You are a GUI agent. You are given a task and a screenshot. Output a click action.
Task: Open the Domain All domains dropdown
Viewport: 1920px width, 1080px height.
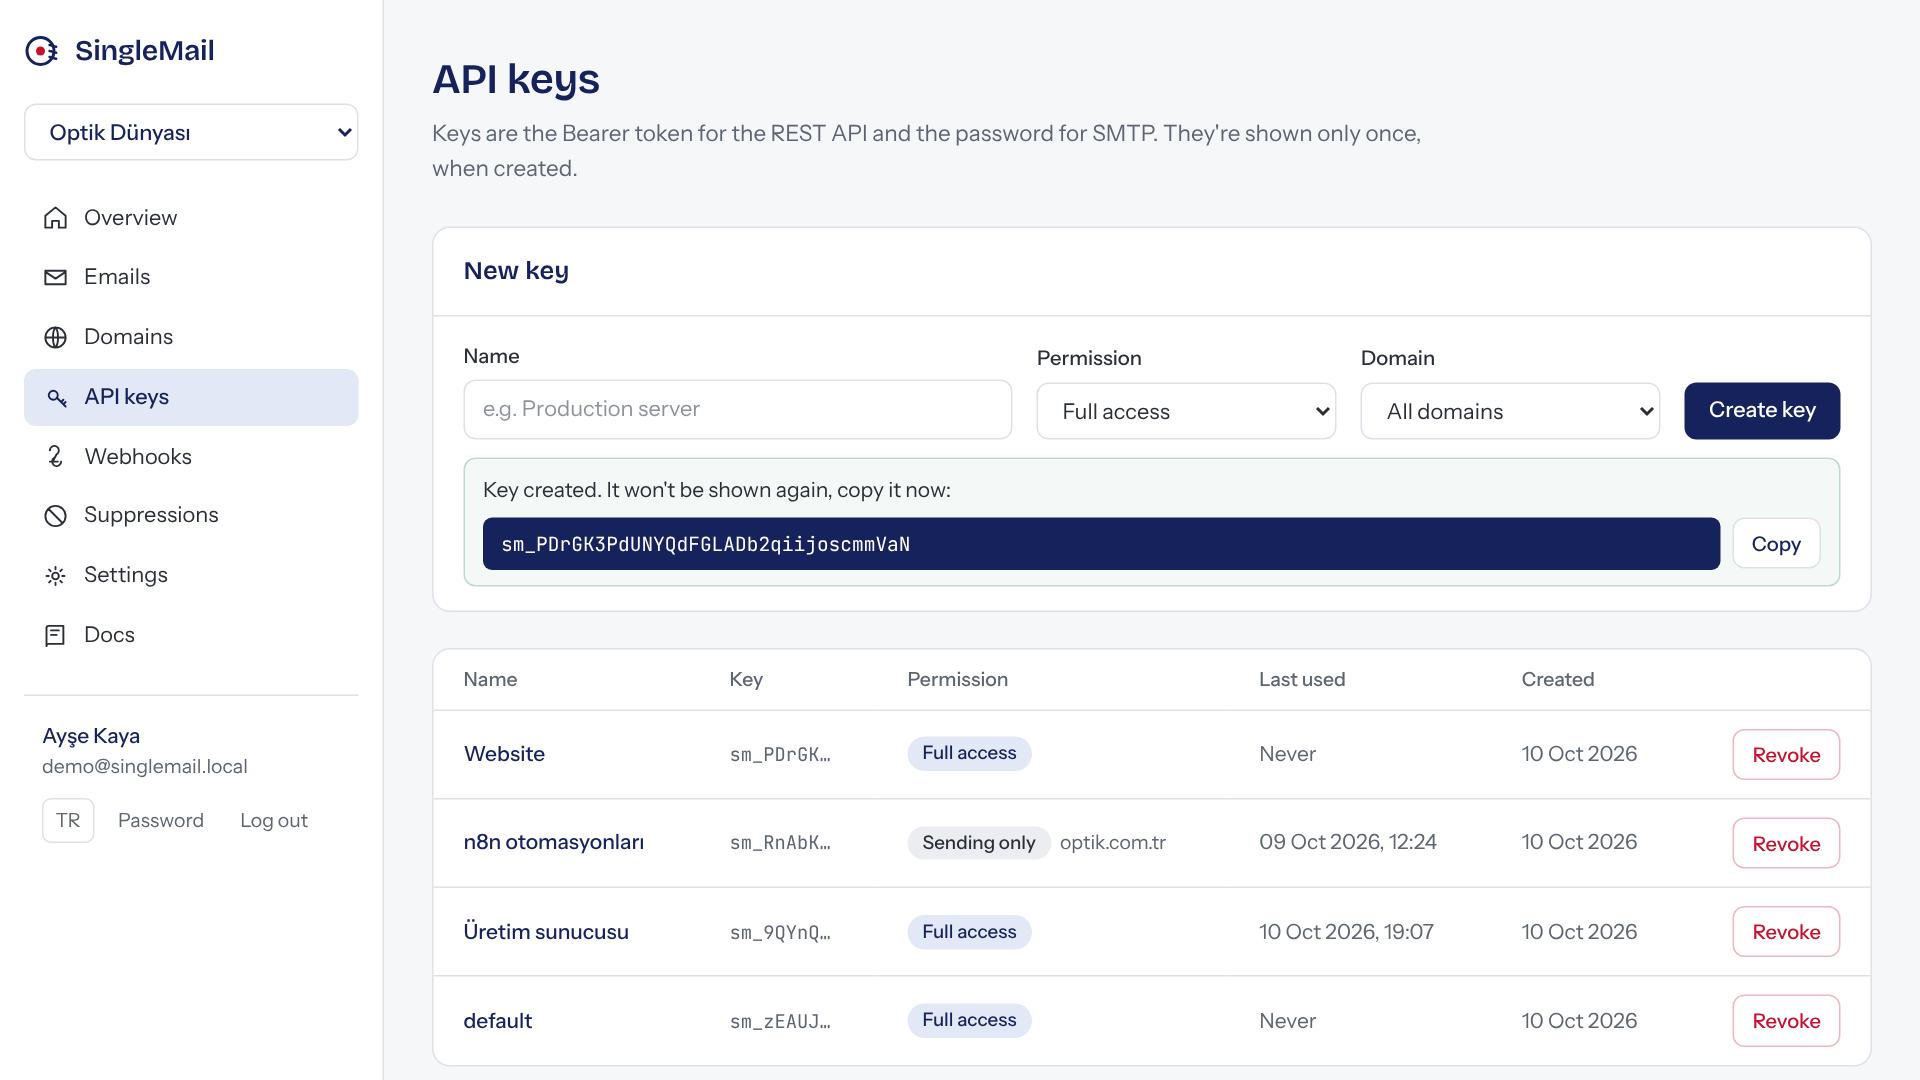pyautogui.click(x=1510, y=411)
